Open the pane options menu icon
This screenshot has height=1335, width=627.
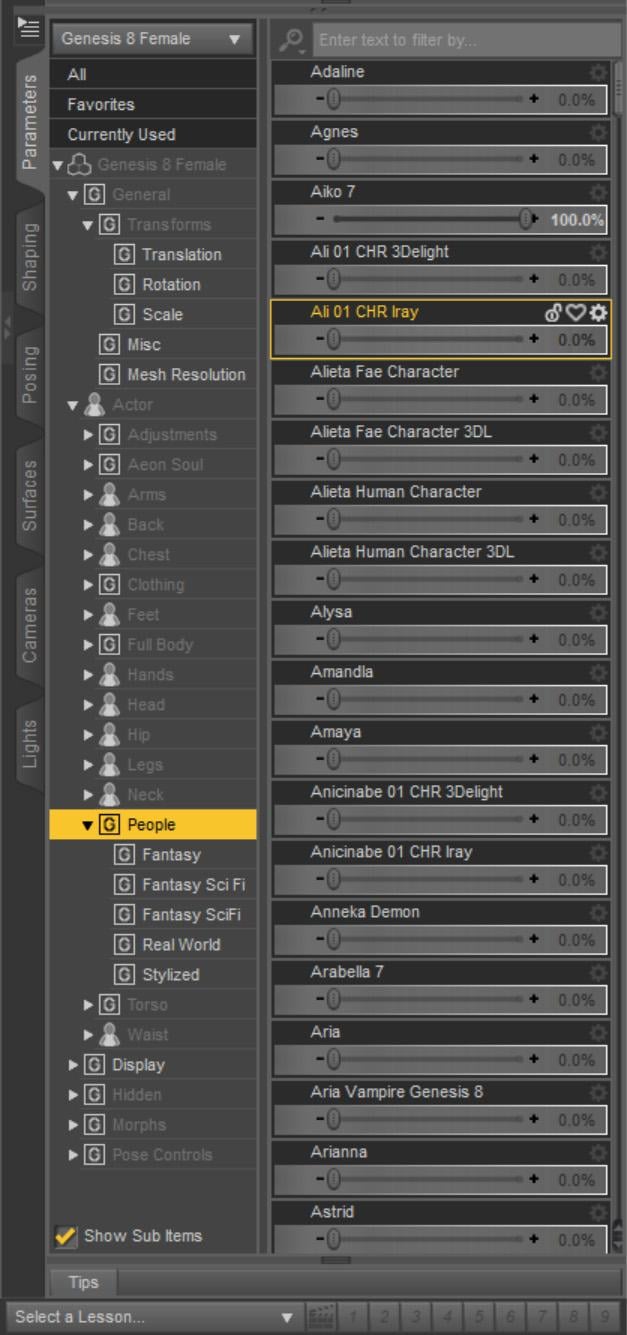28,27
